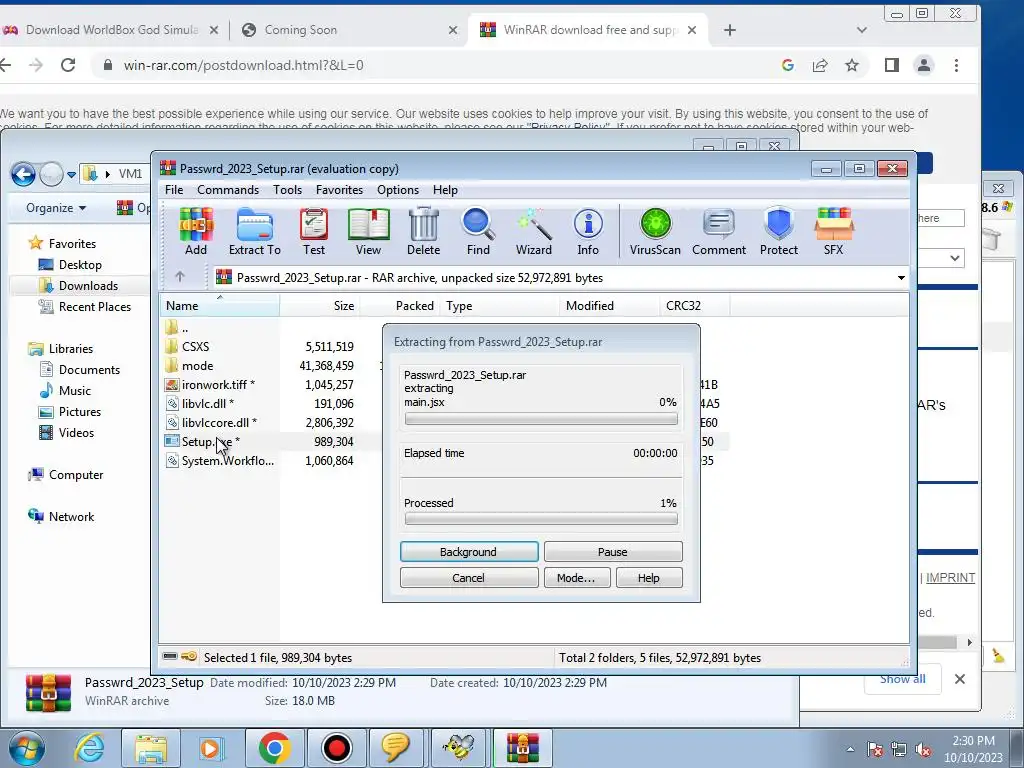Image resolution: width=1024 pixels, height=768 pixels.
Task: Click the Test archive icon
Action: pos(313,231)
